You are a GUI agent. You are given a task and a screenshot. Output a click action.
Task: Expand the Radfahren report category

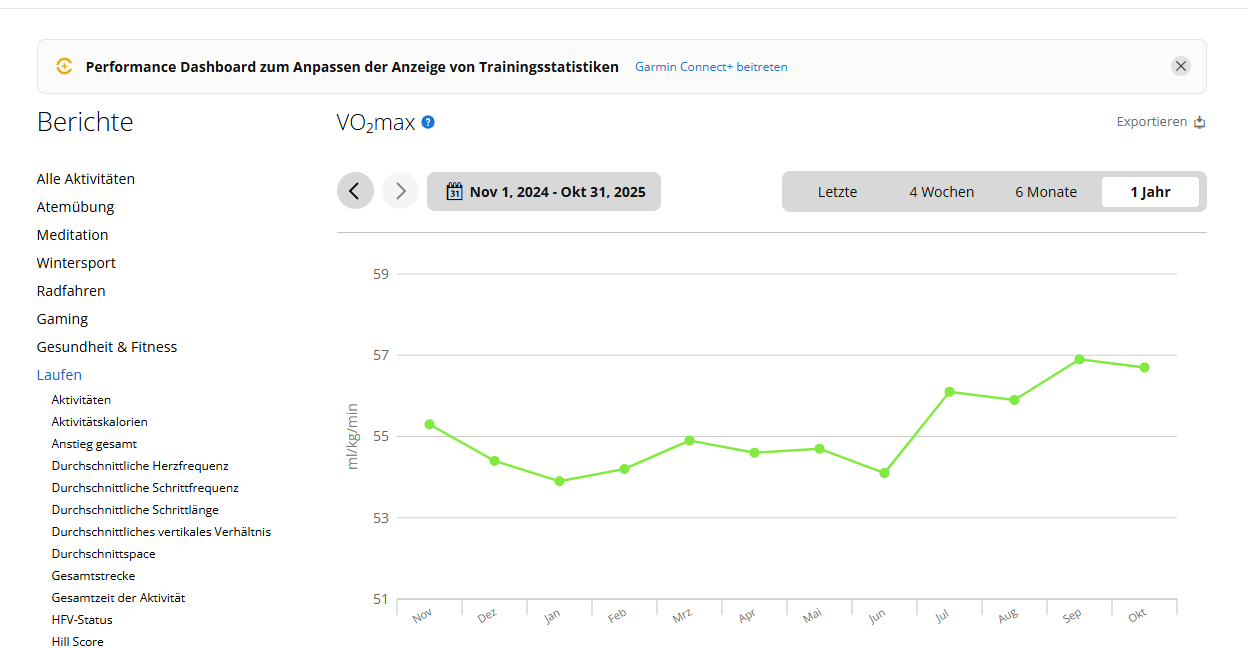point(71,291)
